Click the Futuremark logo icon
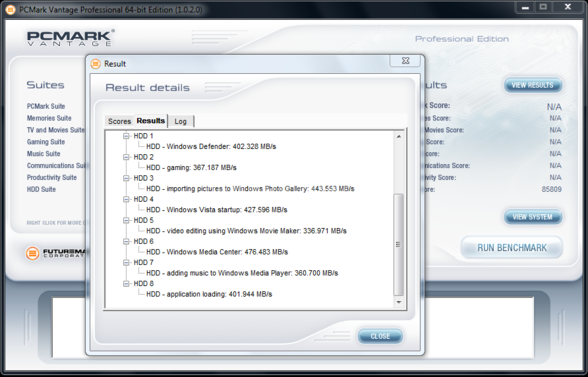The height and width of the screenshot is (377, 588). tap(33, 253)
